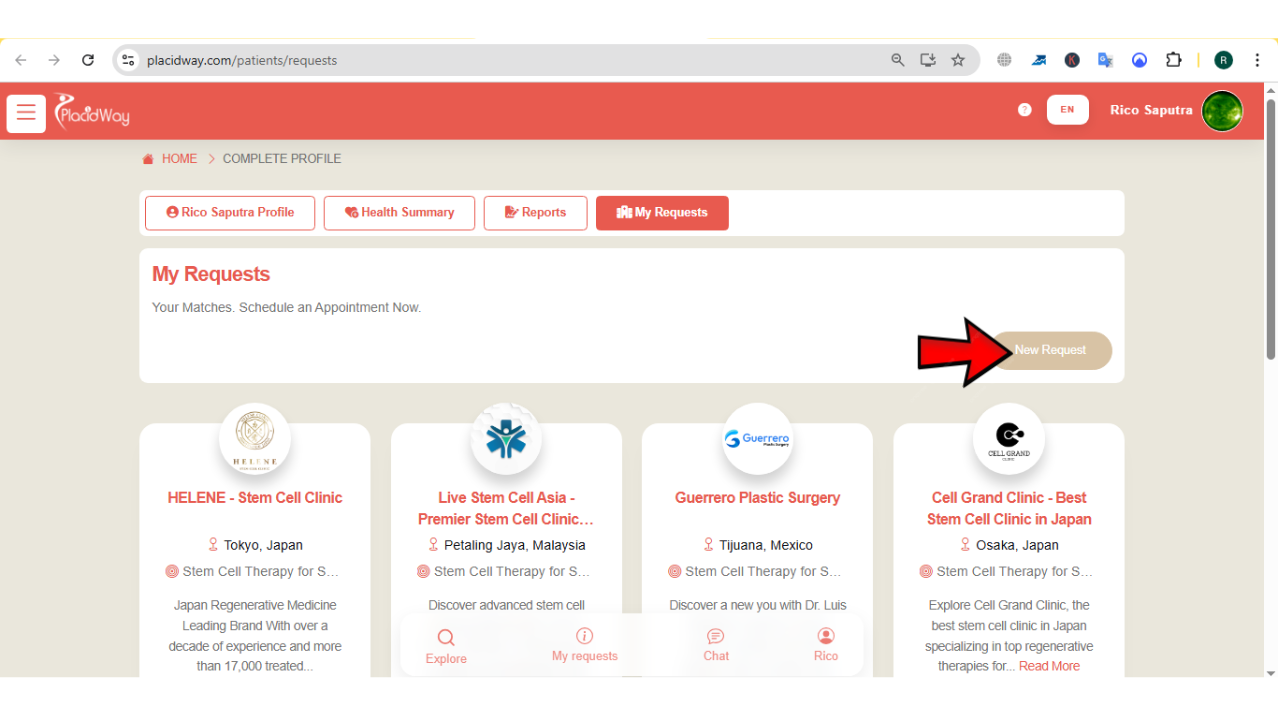Switch to Reports tab
This screenshot has height=720, width=1280.
pyautogui.click(x=535, y=213)
